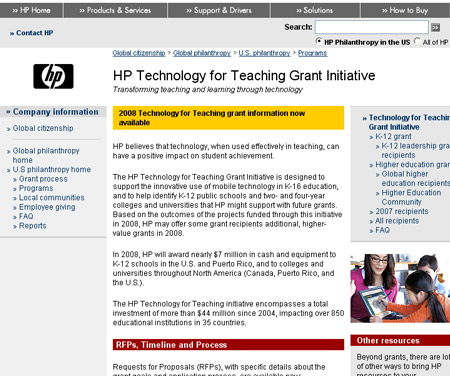Viewport: 450px width, 376px height.
Task: Click the page title HP Technology for Teaching
Action: 244,76
